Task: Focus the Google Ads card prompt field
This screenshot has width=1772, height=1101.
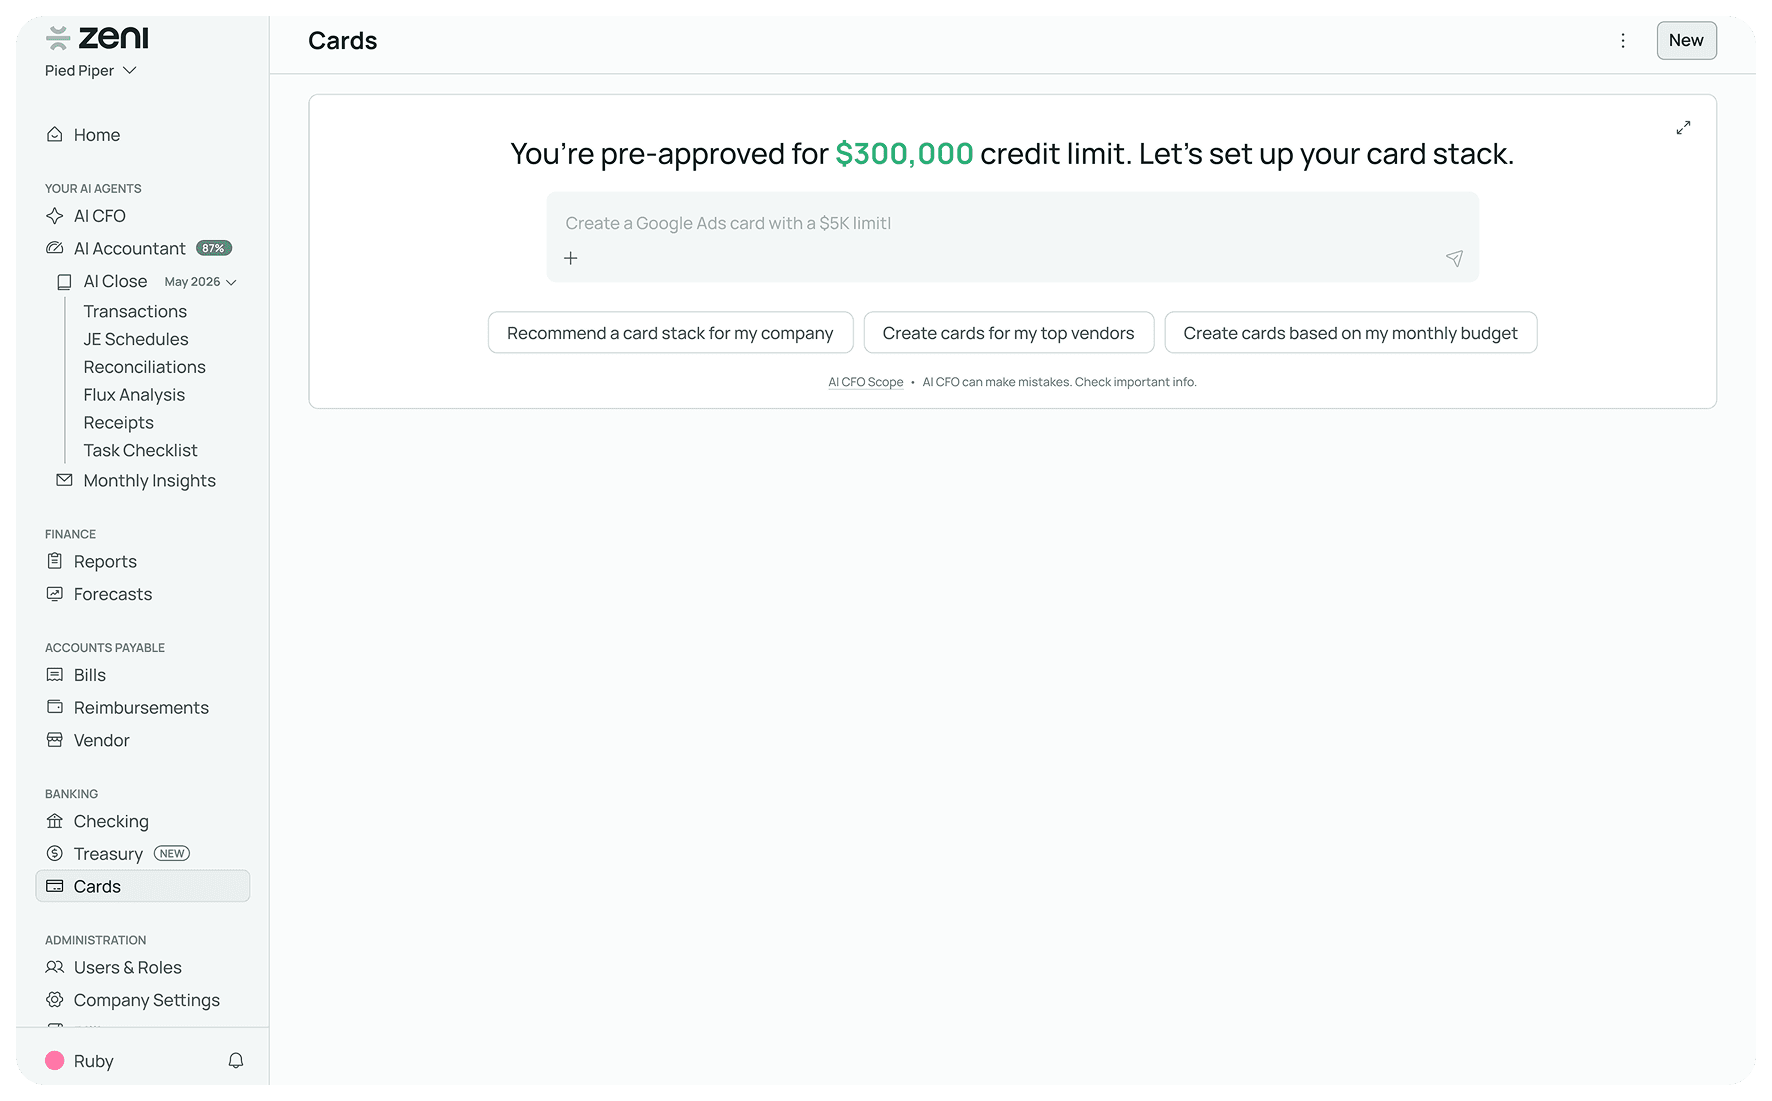Action: 1012,224
